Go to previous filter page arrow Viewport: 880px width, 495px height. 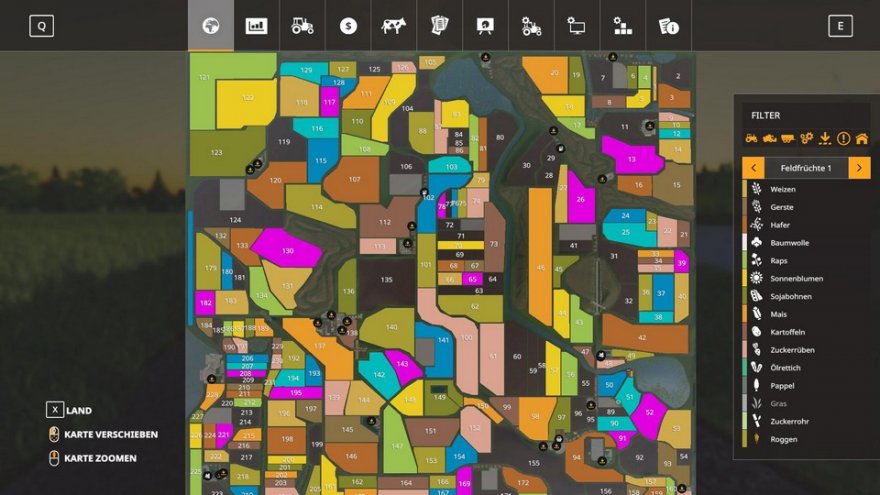click(x=752, y=168)
